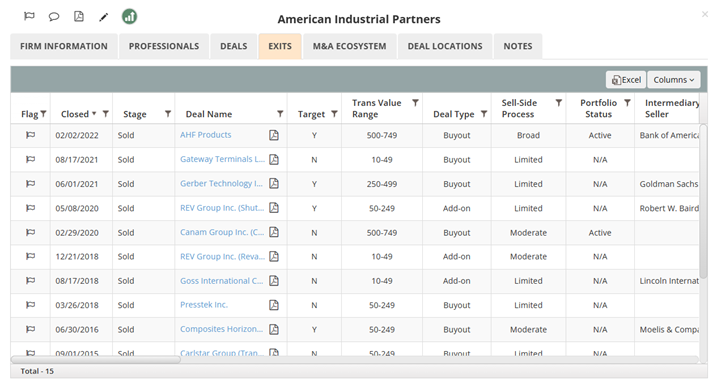Open PDF for Composites Horizon deal

point(274,329)
